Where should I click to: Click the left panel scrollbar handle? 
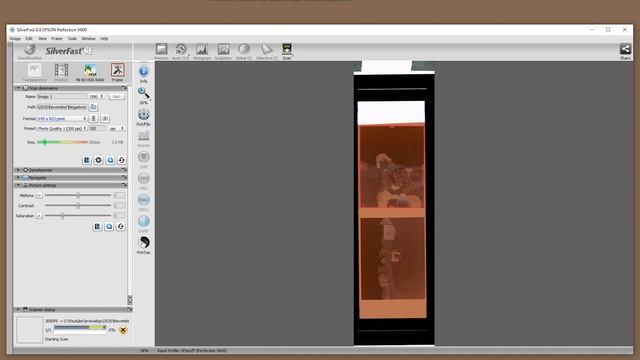pos(130,300)
